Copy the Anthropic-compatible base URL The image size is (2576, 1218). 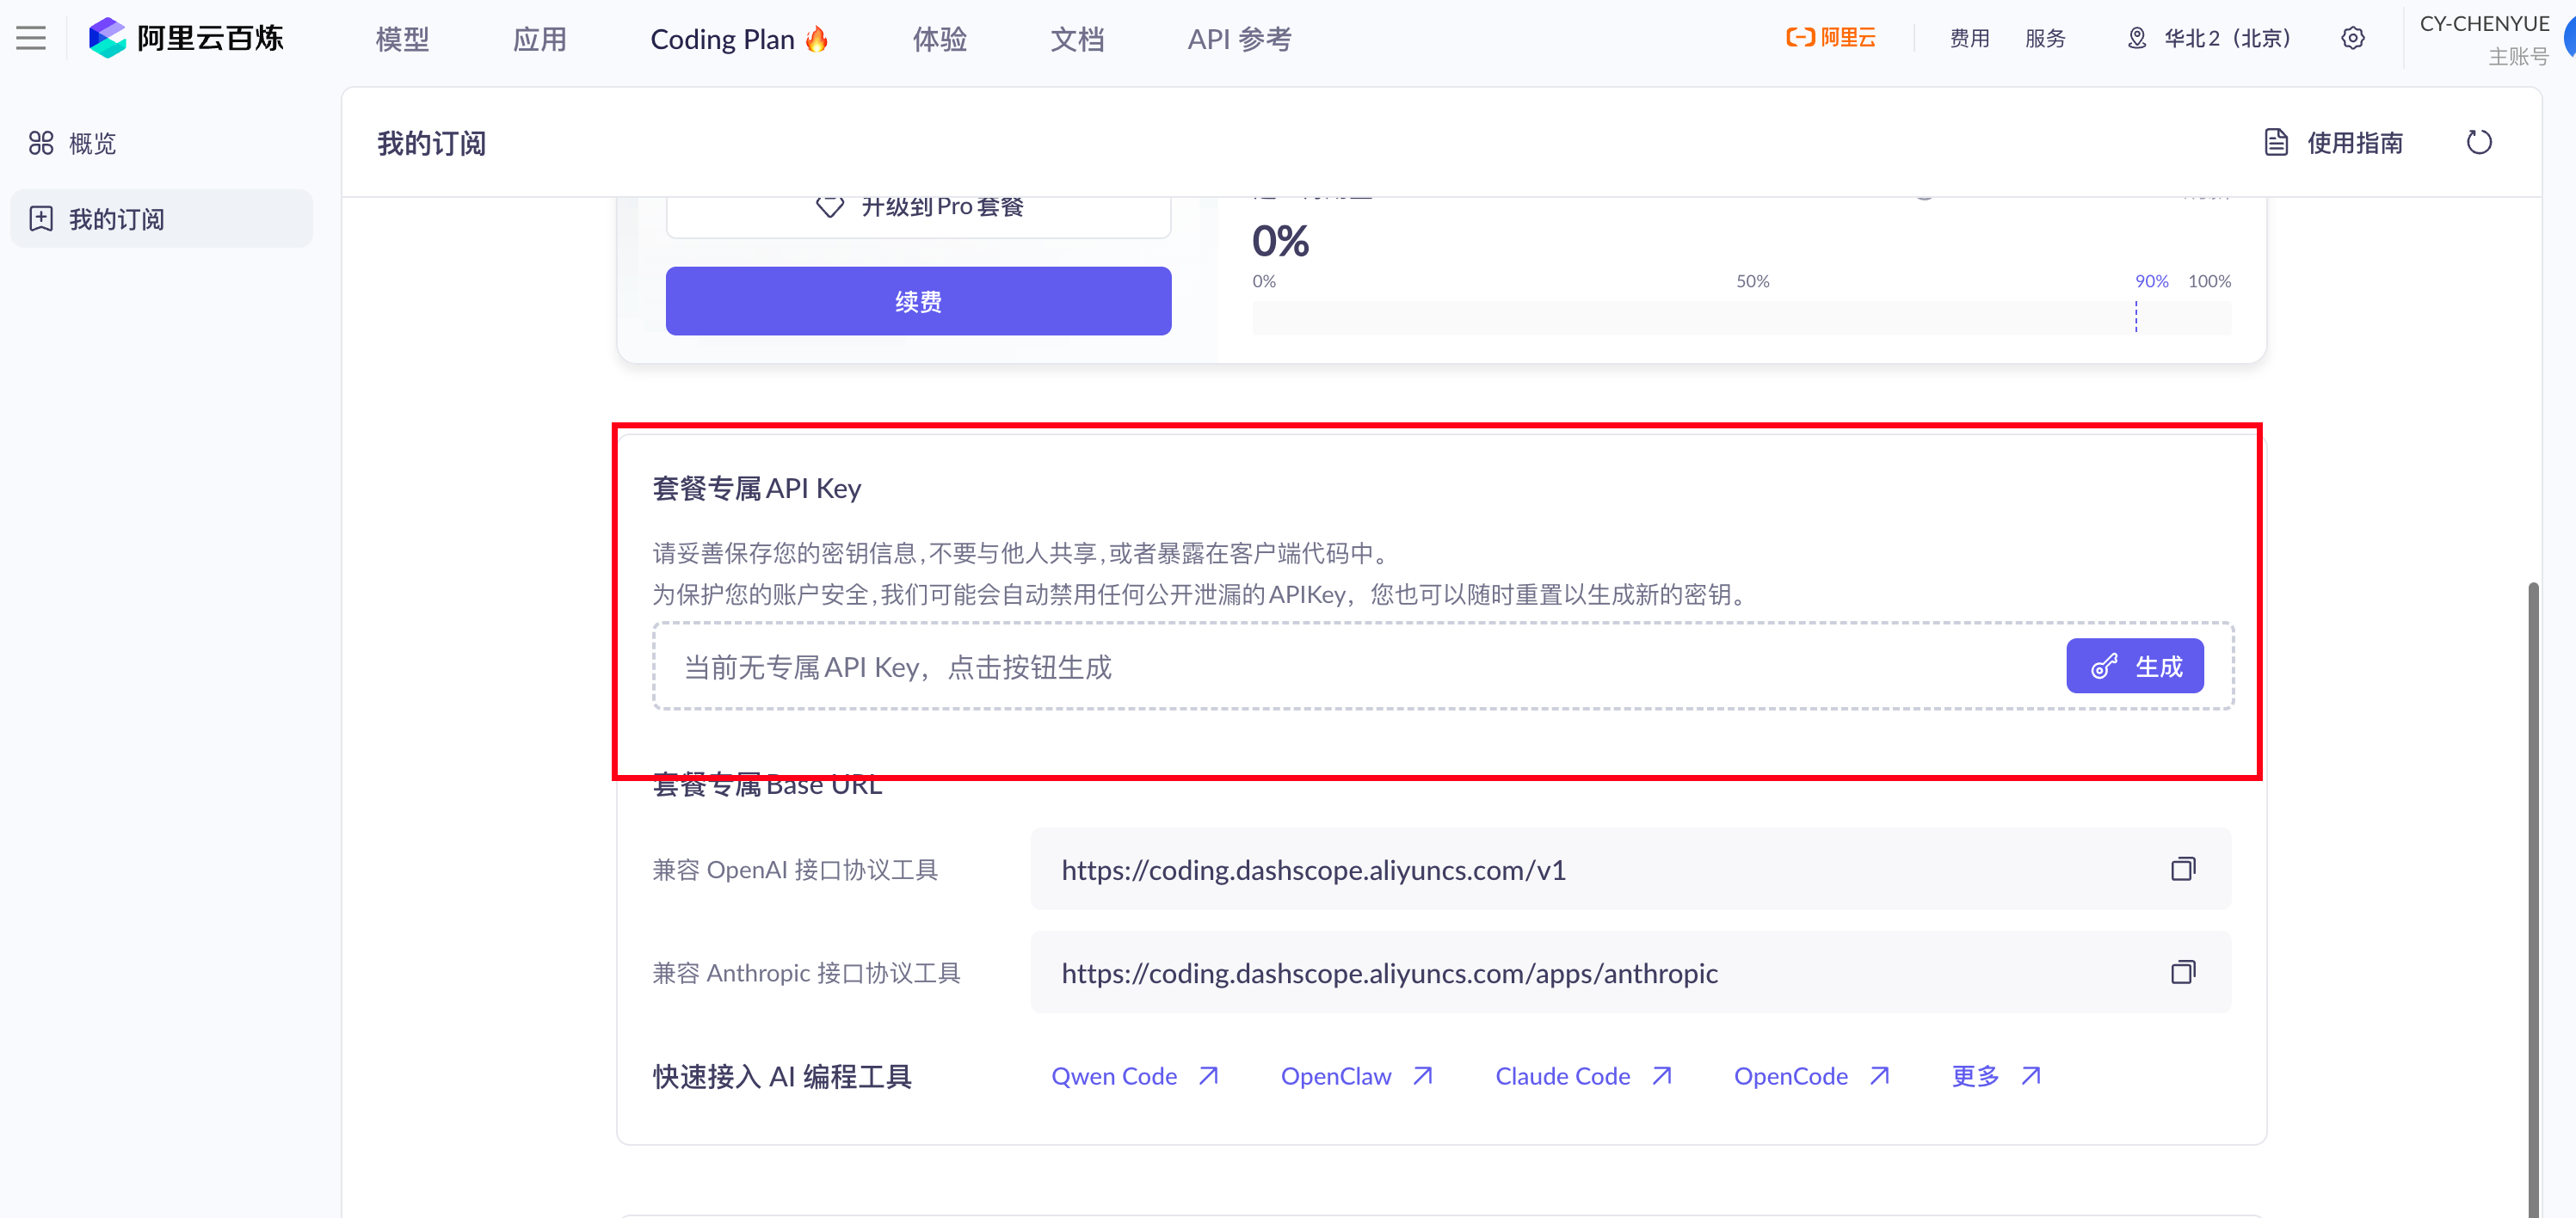click(x=2182, y=972)
